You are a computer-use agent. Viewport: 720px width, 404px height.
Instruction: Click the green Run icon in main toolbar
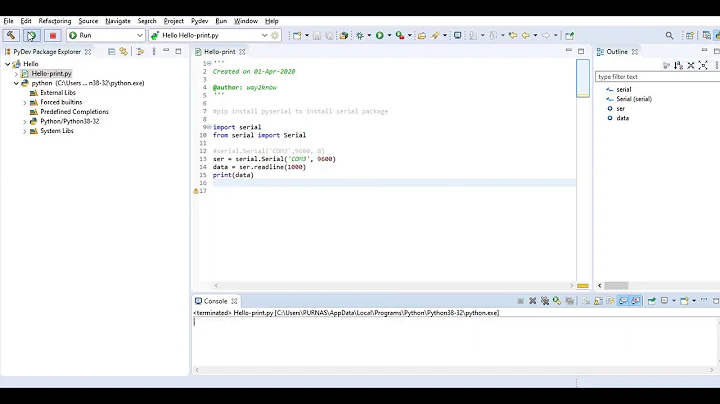pos(380,35)
